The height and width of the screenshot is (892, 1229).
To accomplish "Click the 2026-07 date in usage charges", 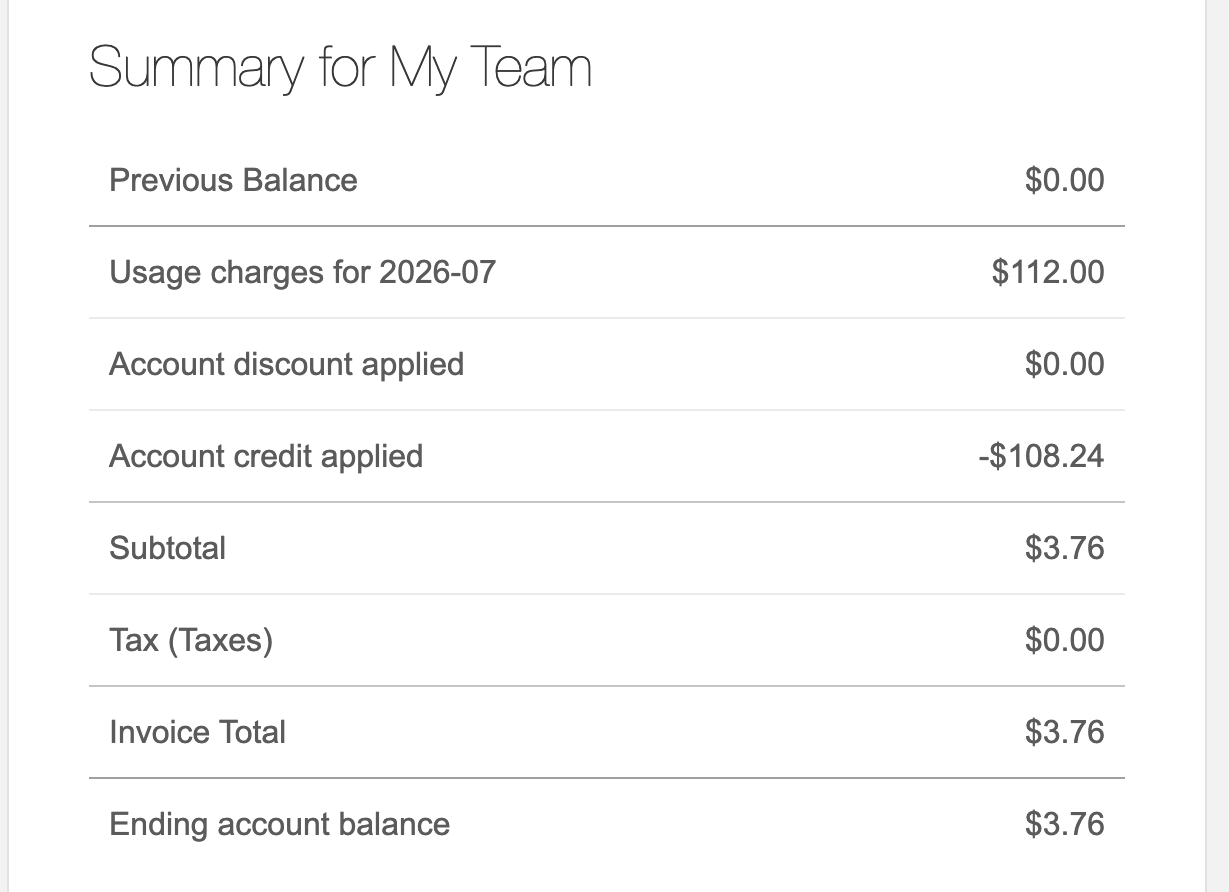I will [x=437, y=272].
